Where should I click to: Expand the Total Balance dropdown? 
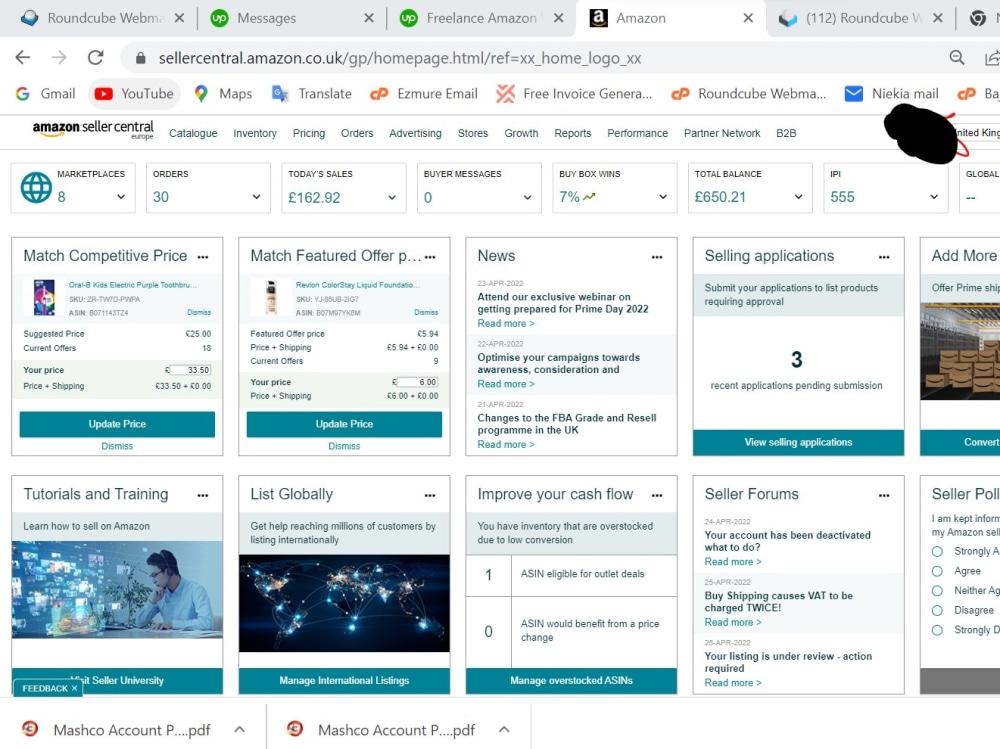coord(798,197)
